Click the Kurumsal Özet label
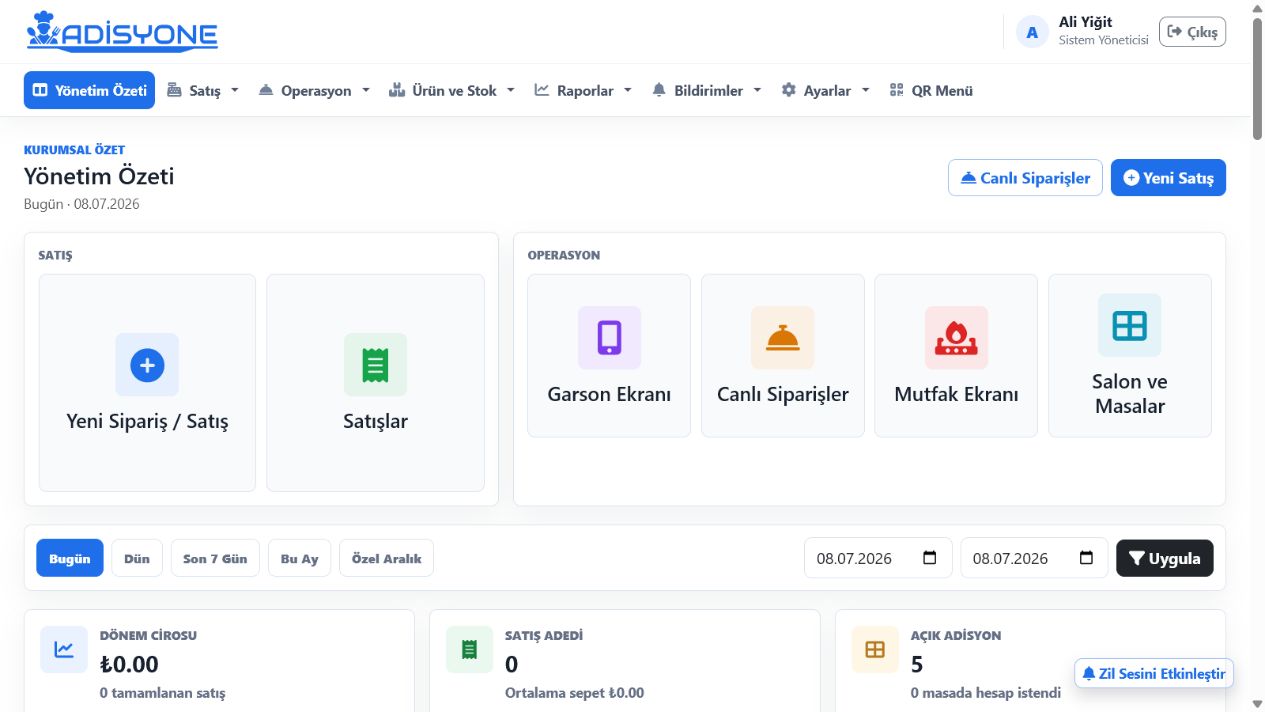 pyautogui.click(x=74, y=150)
